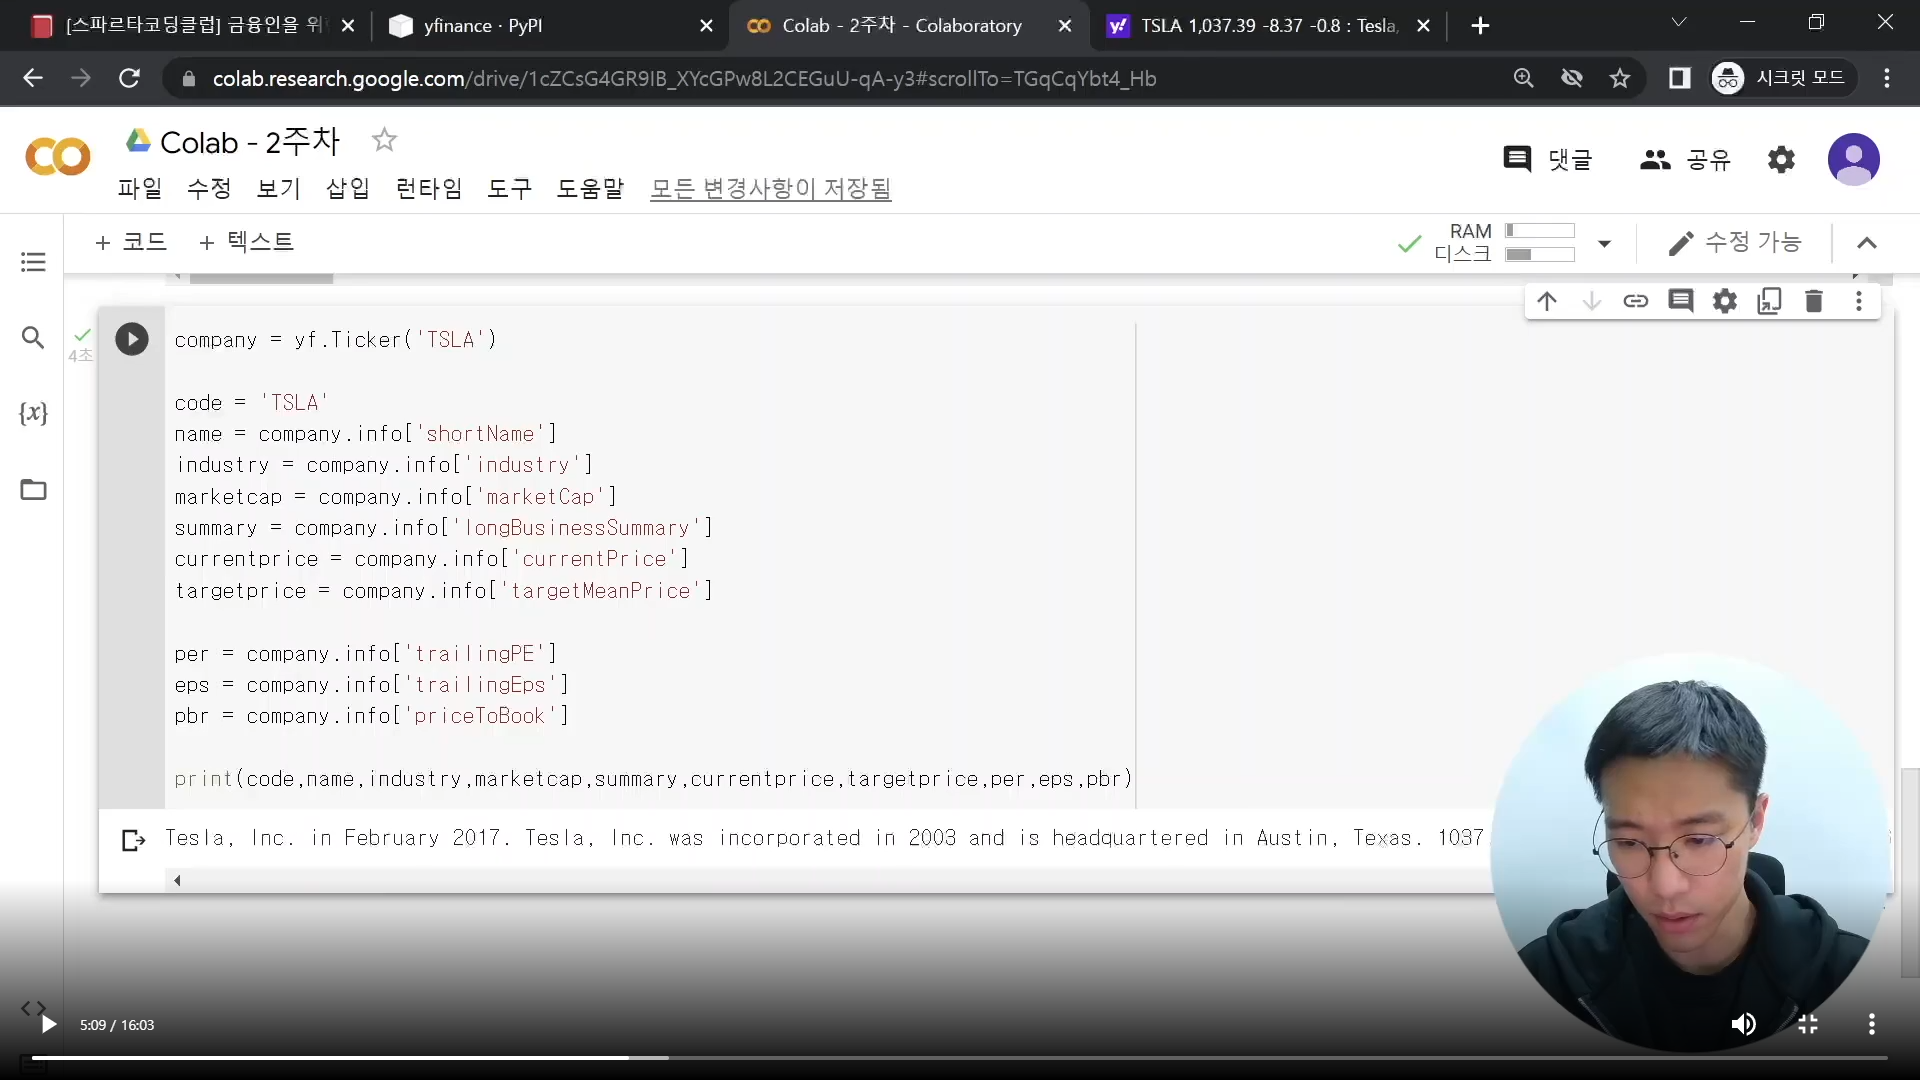
Task: Add a new code cell with + 코드
Action: click(131, 242)
